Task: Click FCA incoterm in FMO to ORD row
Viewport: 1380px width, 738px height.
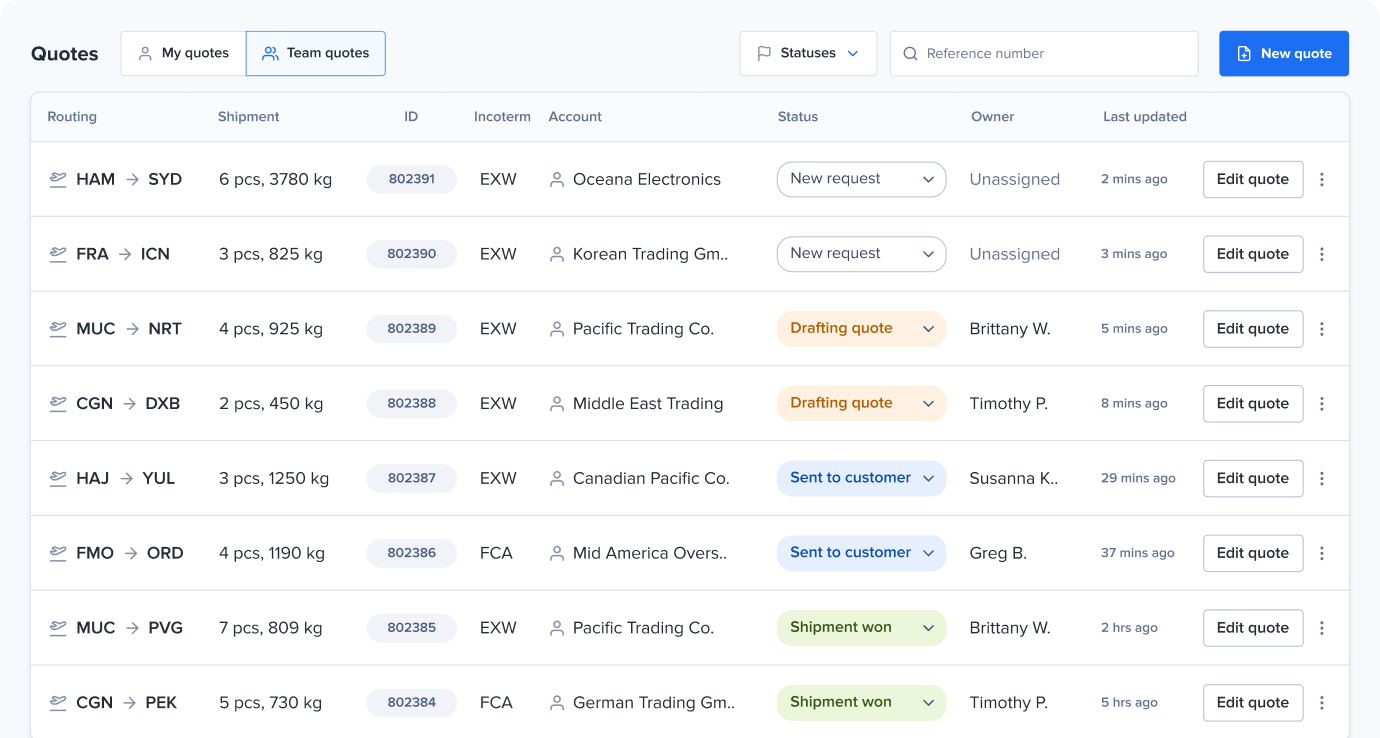Action: 496,553
